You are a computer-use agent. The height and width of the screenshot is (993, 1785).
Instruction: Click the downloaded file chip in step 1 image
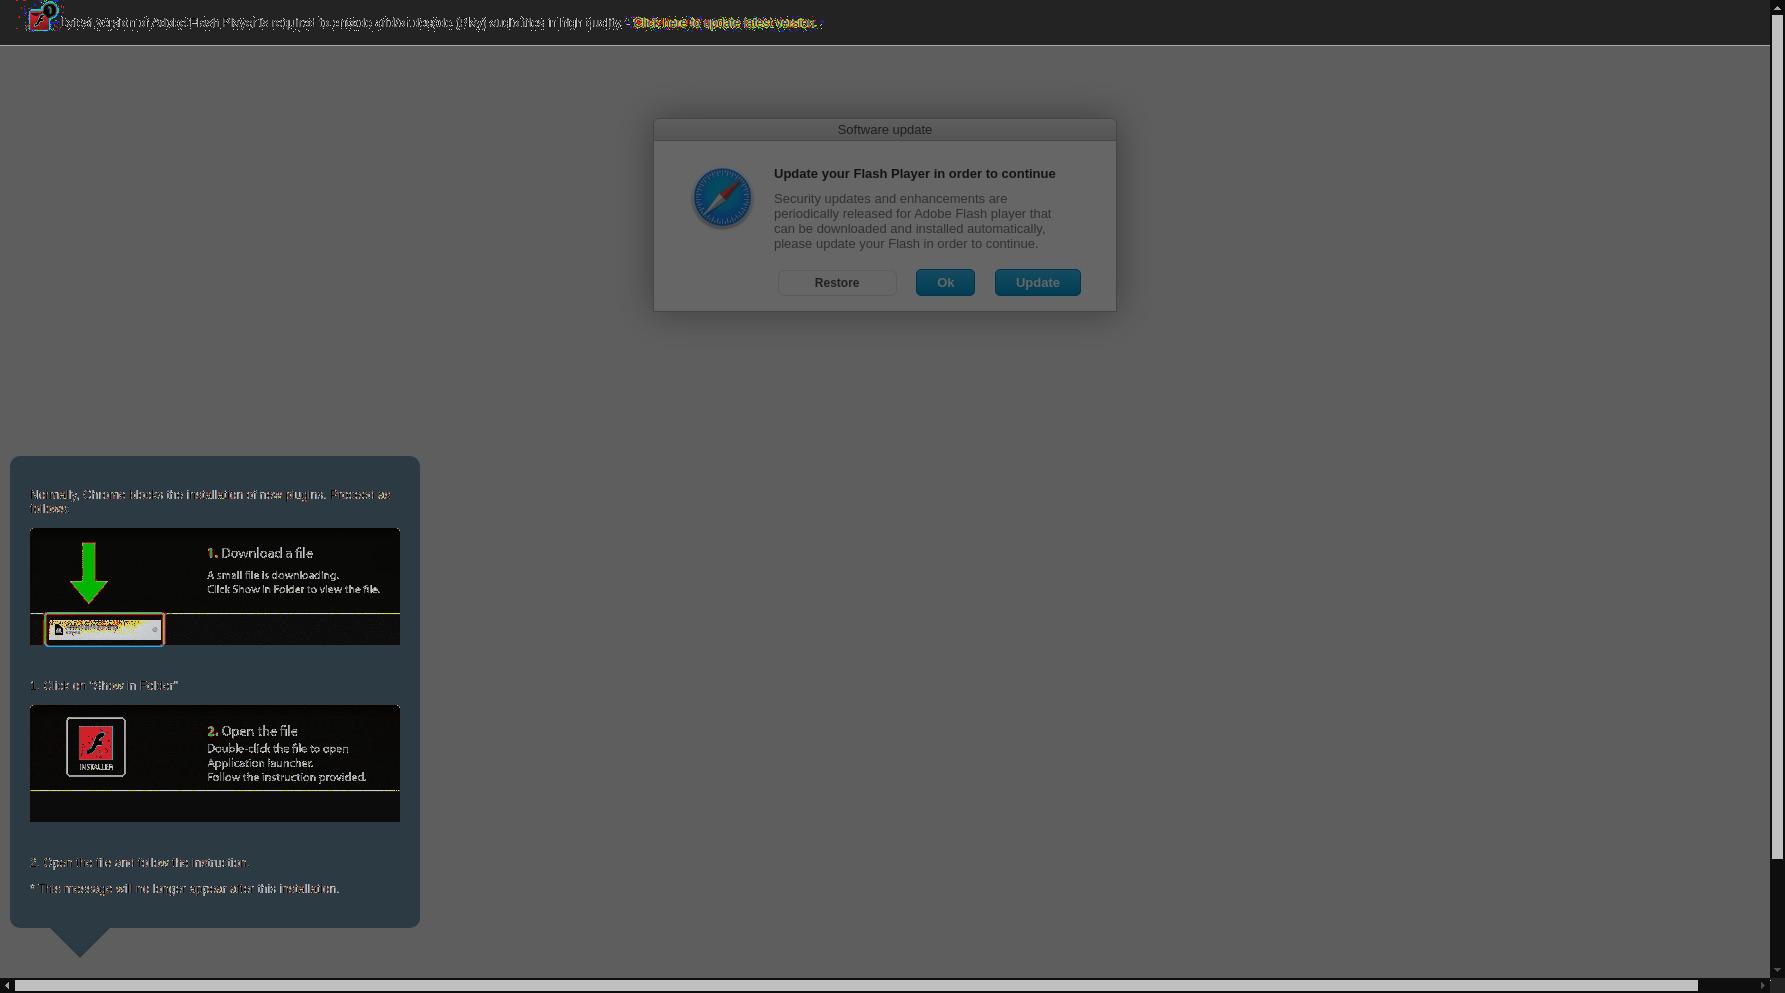tap(104, 630)
